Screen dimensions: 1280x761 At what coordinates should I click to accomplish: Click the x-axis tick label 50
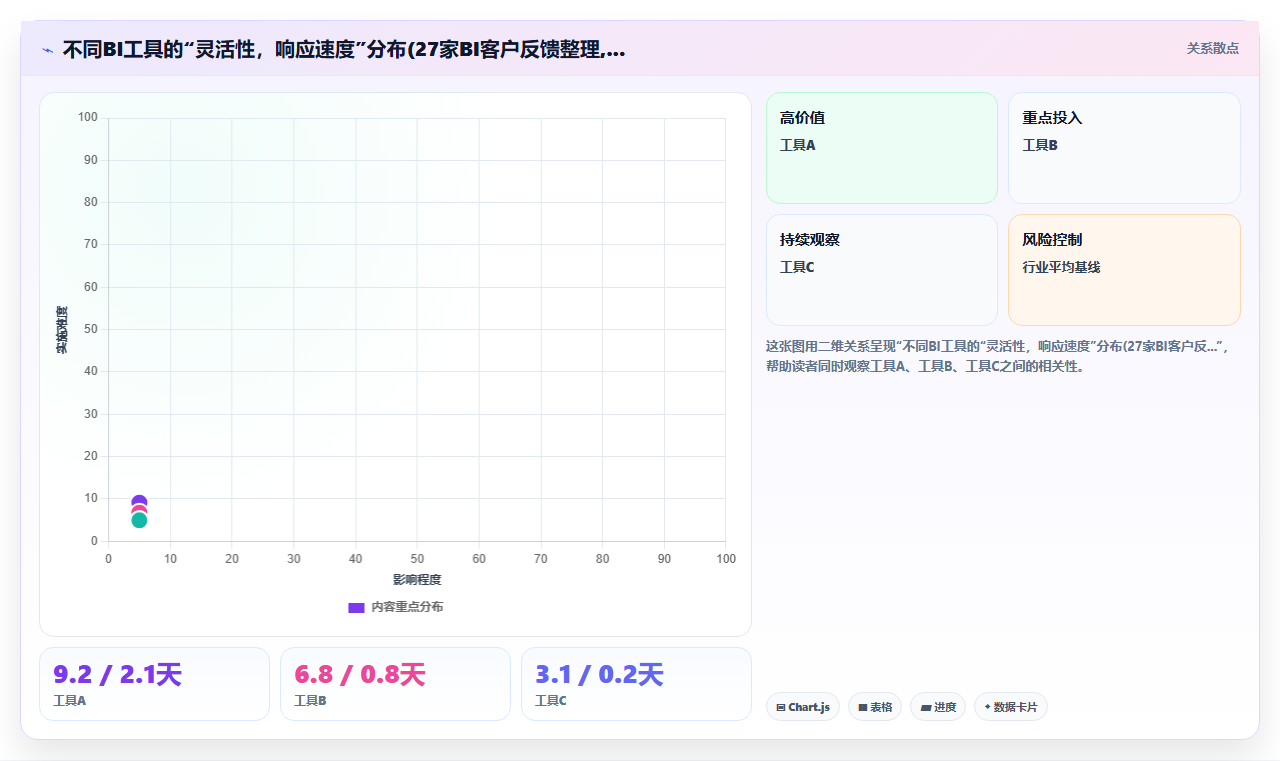[417, 559]
